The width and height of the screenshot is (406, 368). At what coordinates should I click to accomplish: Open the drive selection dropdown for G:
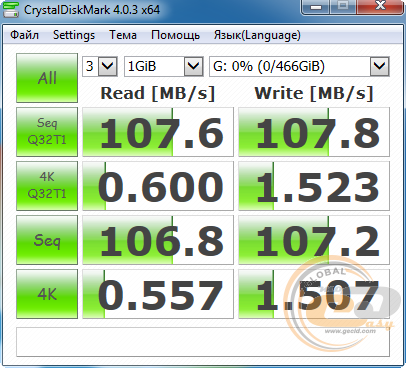coord(299,66)
